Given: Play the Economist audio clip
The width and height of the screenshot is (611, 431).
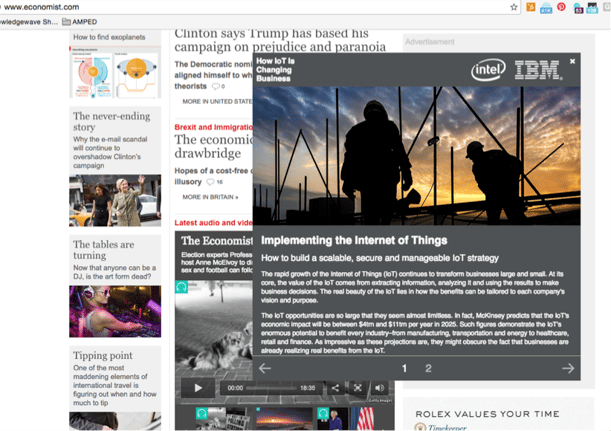Looking at the screenshot, I should pos(198,388).
